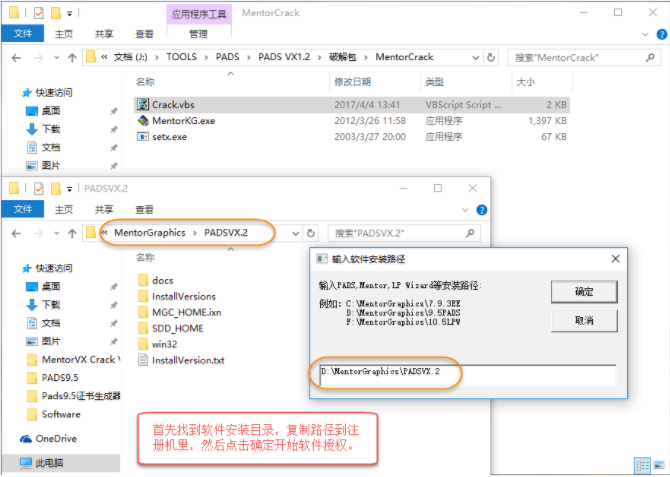Go up one folder in PADSVX.2 window

pos(72,233)
